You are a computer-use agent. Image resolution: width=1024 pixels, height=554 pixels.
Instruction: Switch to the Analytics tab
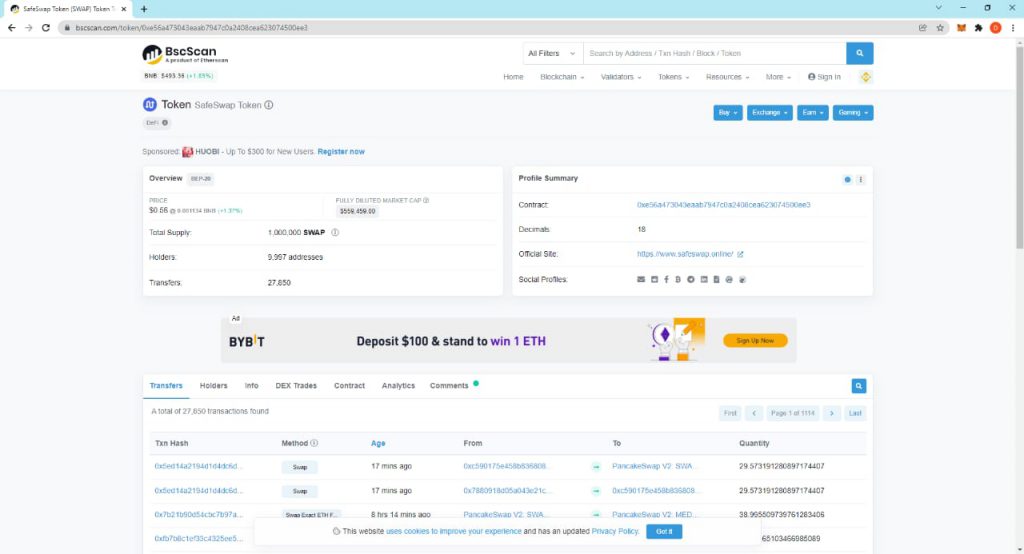tap(398, 386)
